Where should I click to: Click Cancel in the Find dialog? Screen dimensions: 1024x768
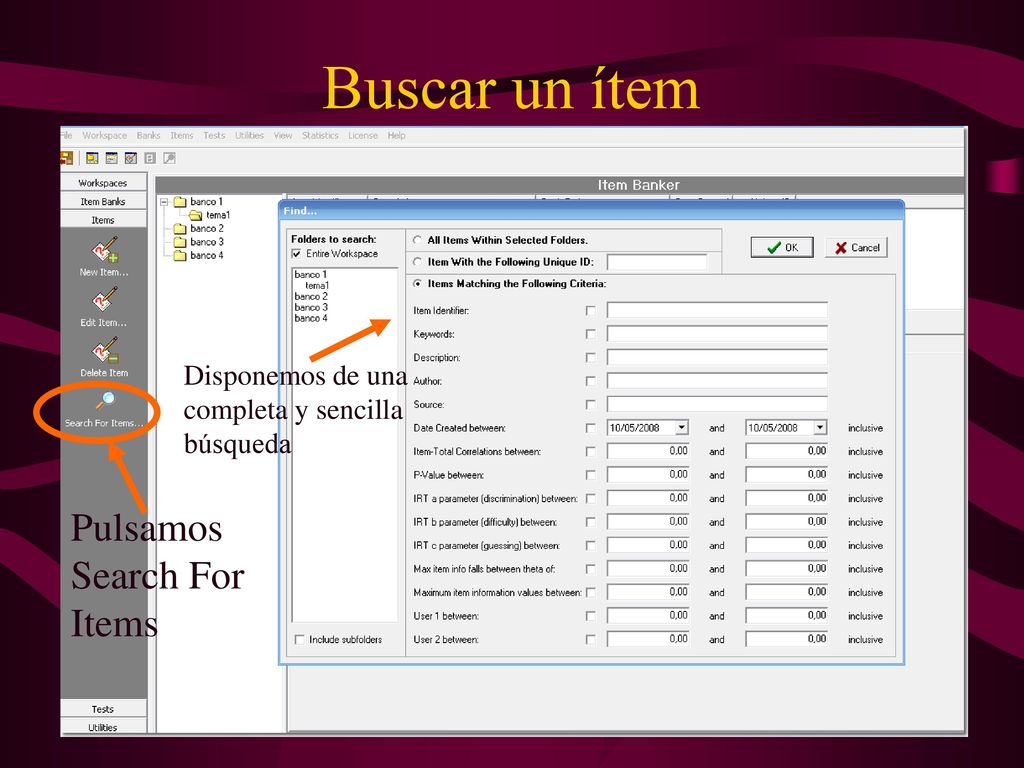(856, 248)
